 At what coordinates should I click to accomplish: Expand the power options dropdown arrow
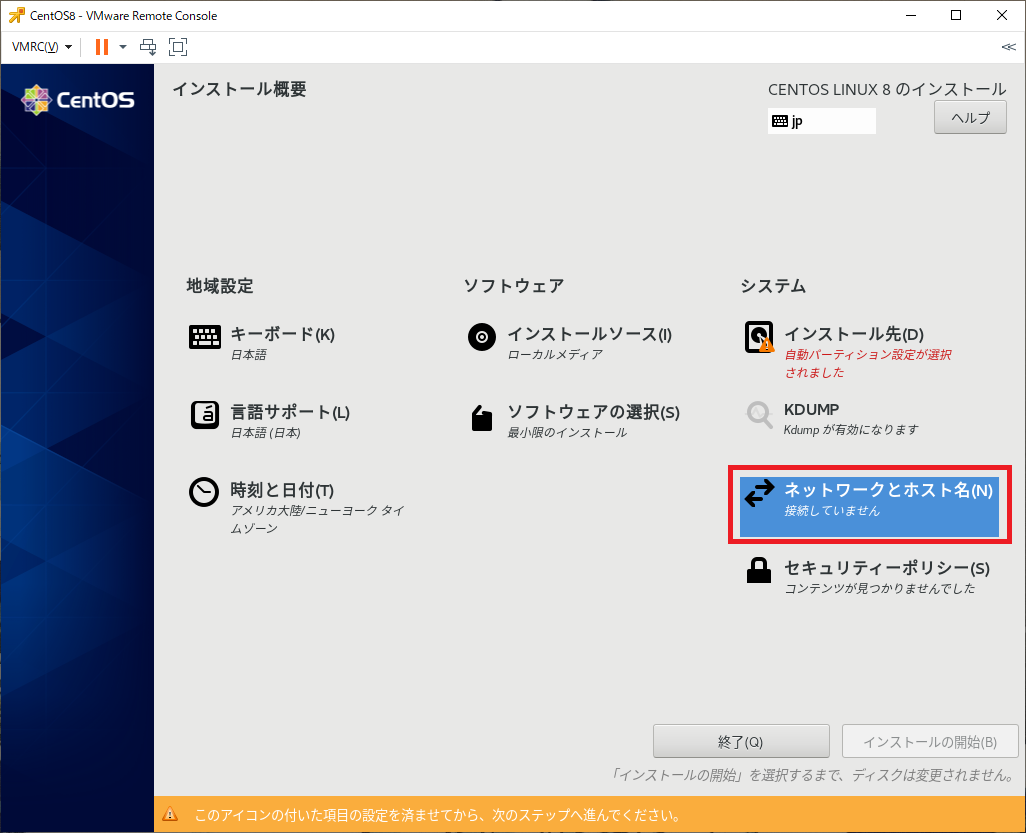[x=123, y=46]
